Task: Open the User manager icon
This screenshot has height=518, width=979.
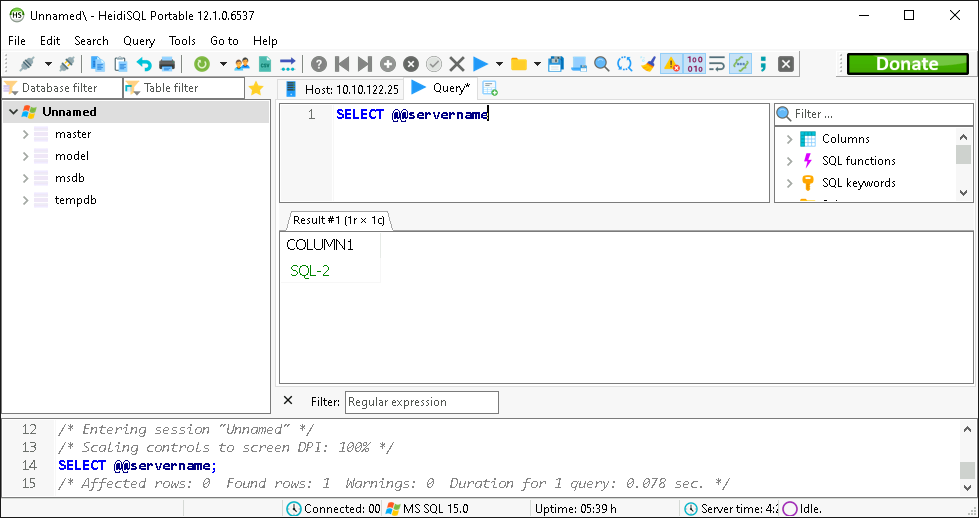Action: tap(242, 64)
